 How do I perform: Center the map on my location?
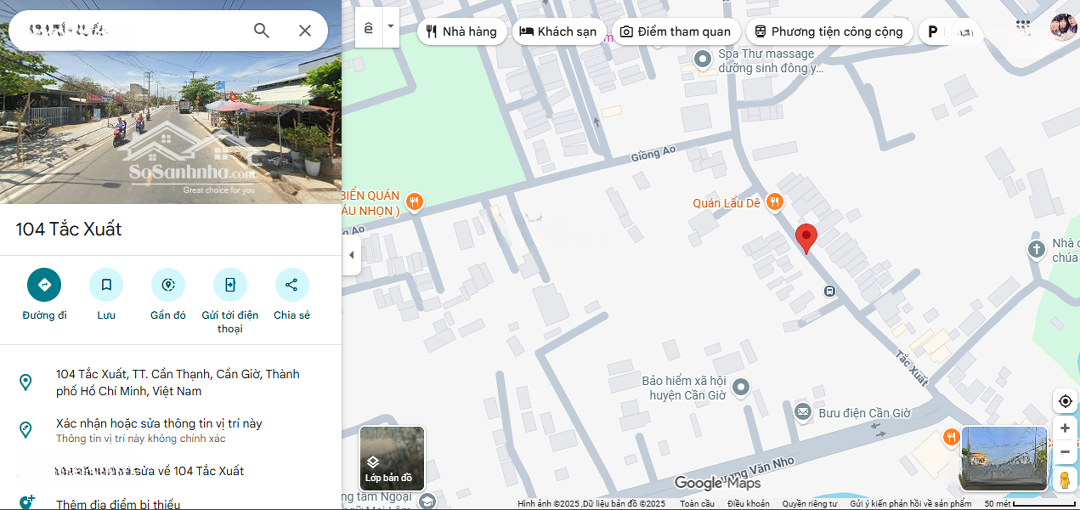(1065, 401)
